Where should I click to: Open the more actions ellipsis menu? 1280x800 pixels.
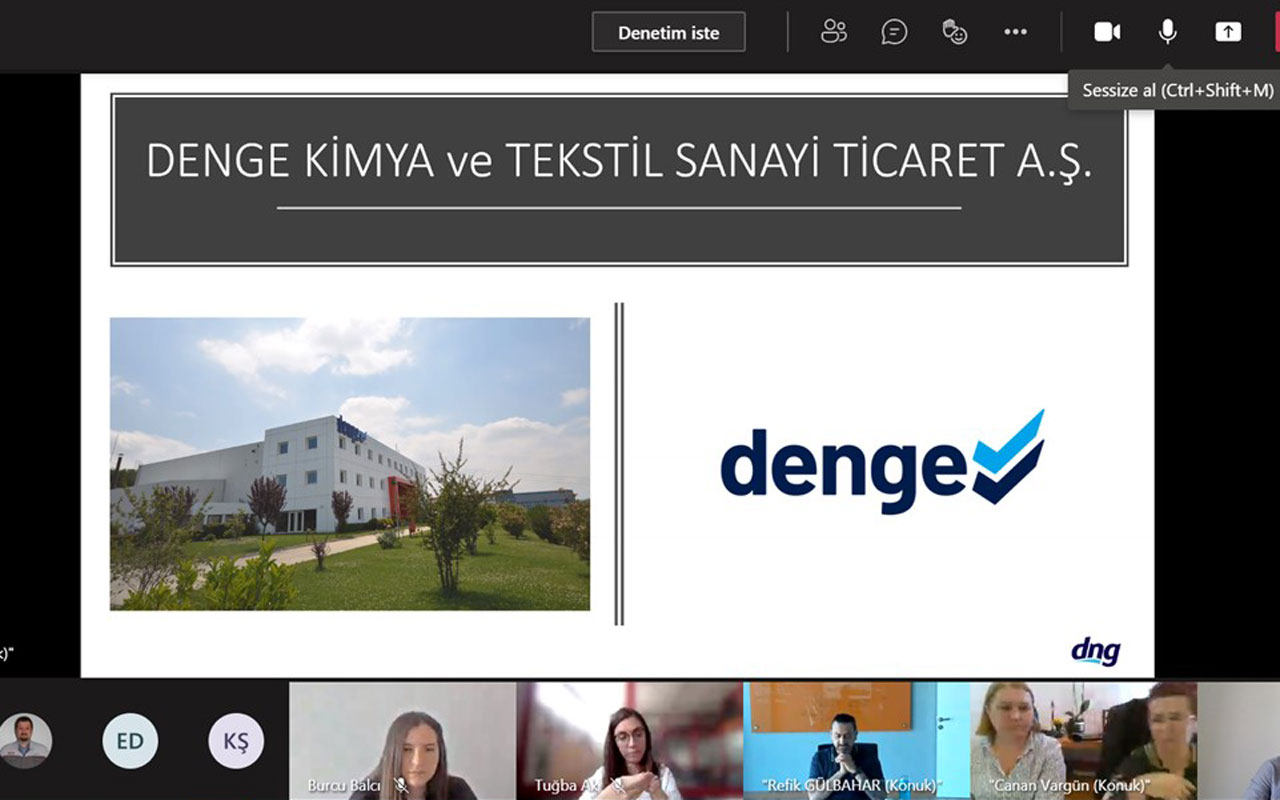click(x=1015, y=32)
